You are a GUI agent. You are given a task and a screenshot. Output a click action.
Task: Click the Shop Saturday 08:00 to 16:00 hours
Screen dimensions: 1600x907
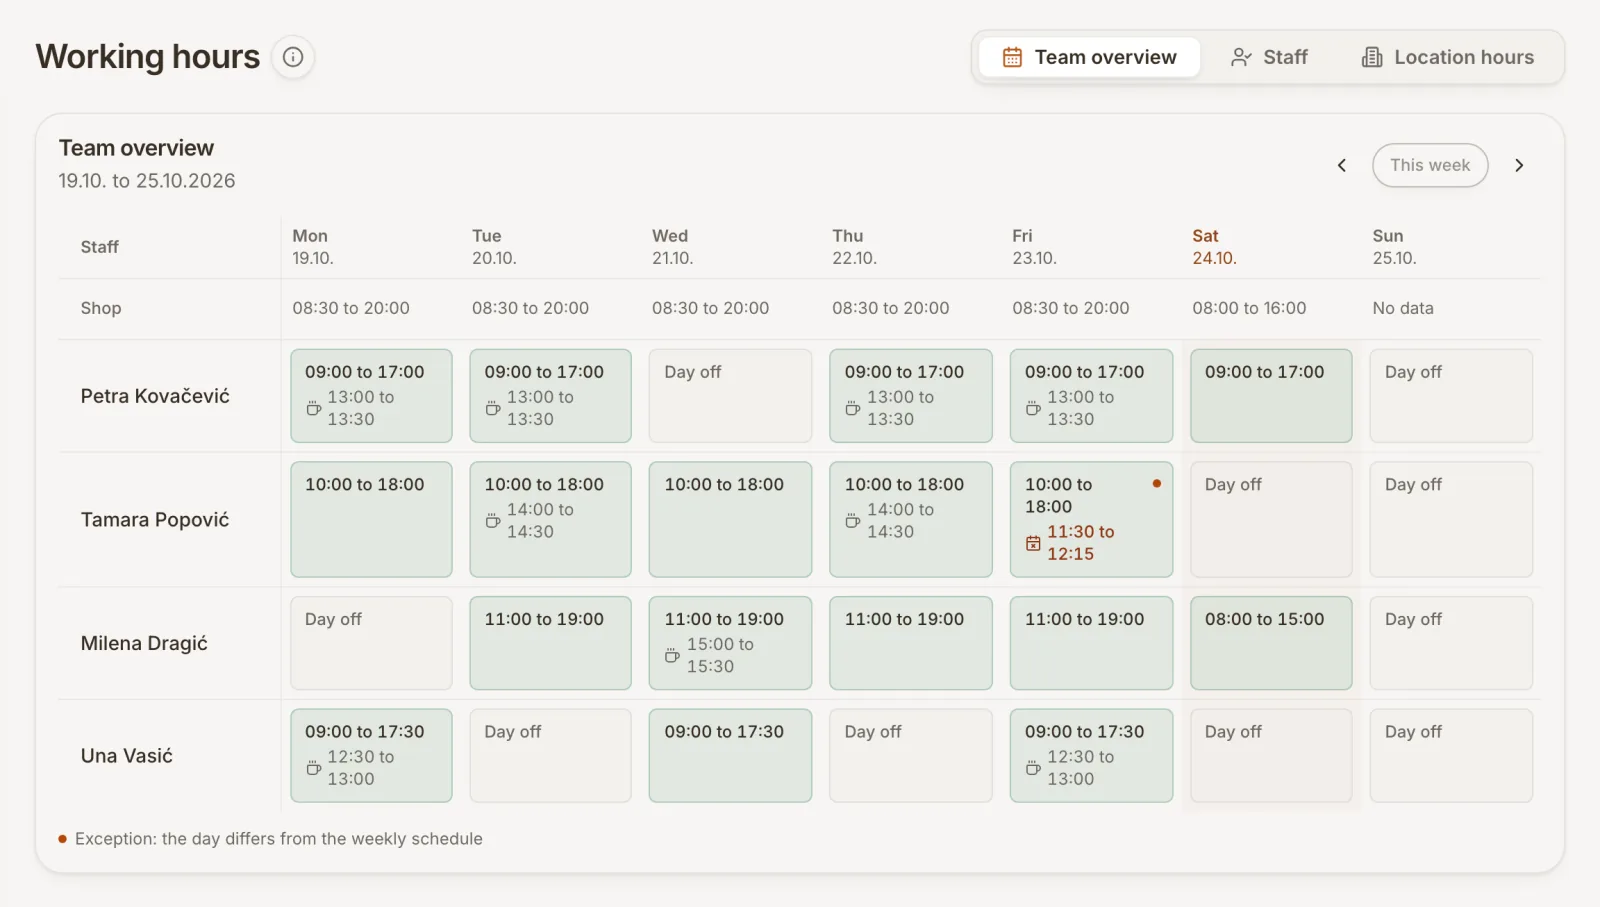pyautogui.click(x=1249, y=308)
